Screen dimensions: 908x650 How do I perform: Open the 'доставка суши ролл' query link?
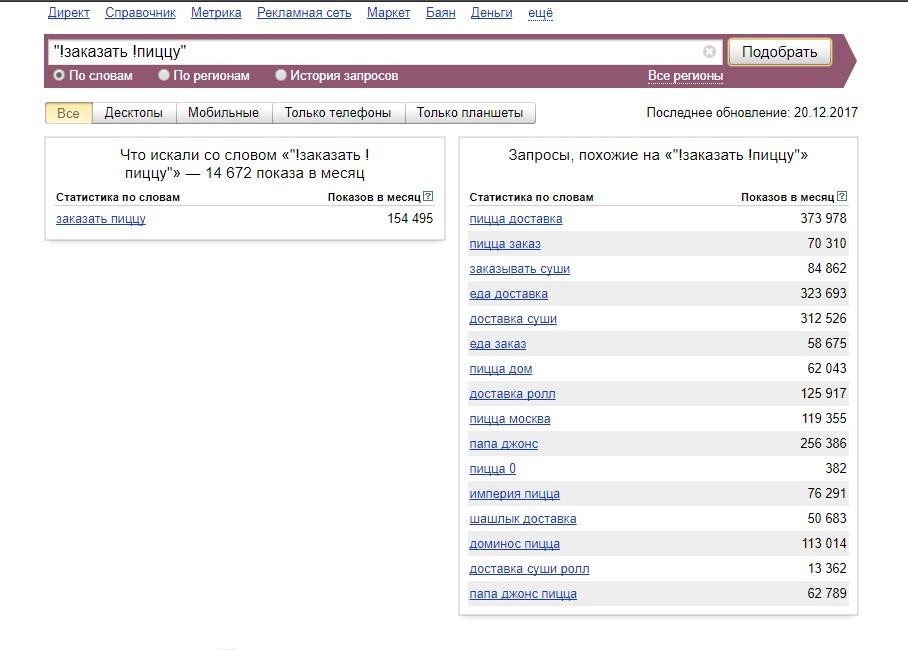click(529, 569)
